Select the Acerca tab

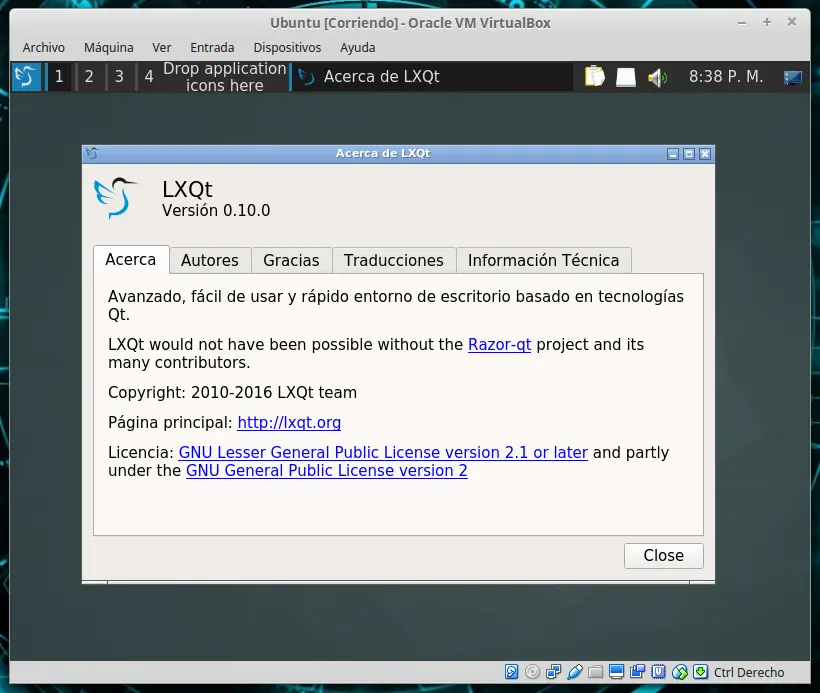[x=131, y=259]
